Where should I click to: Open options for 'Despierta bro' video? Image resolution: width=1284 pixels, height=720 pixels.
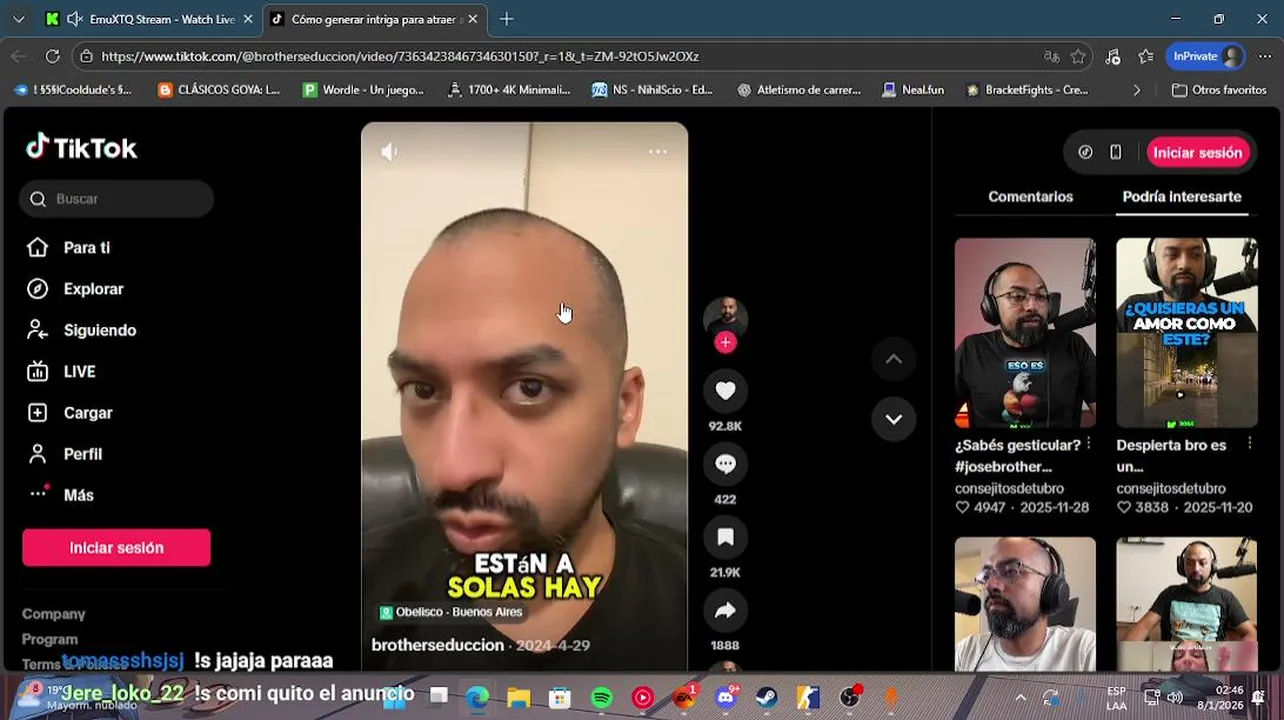coord(1250,444)
